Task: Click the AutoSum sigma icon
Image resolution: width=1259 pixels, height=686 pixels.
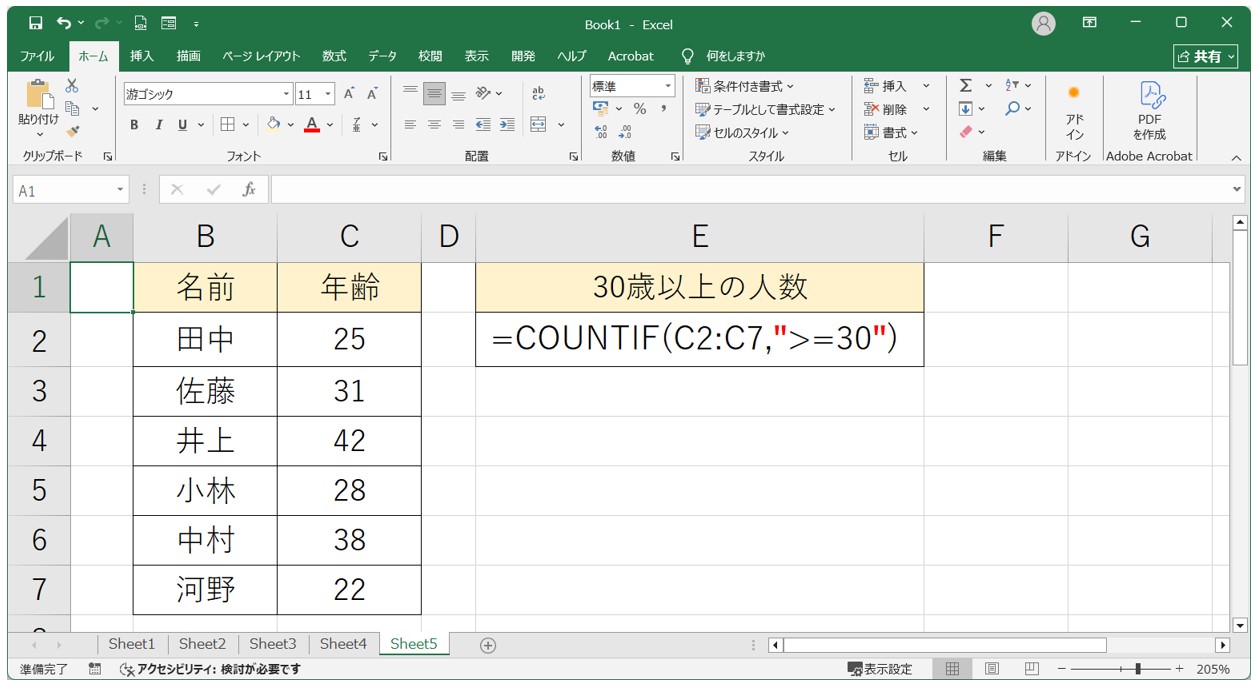Action: tap(966, 86)
